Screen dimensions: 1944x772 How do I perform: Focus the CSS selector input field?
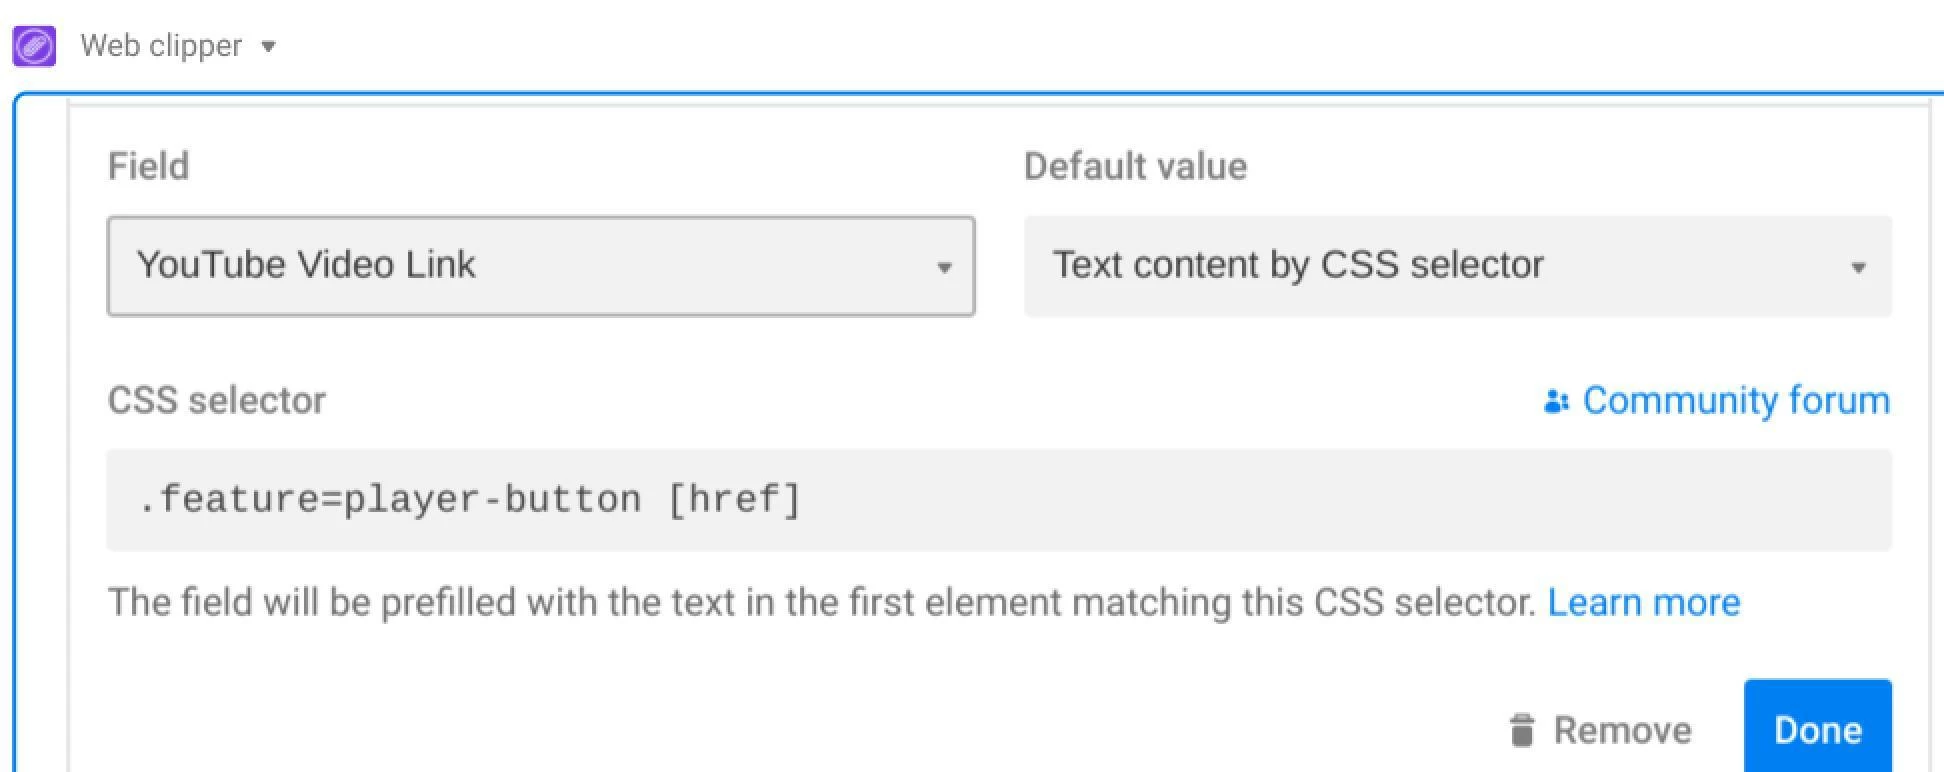999,500
